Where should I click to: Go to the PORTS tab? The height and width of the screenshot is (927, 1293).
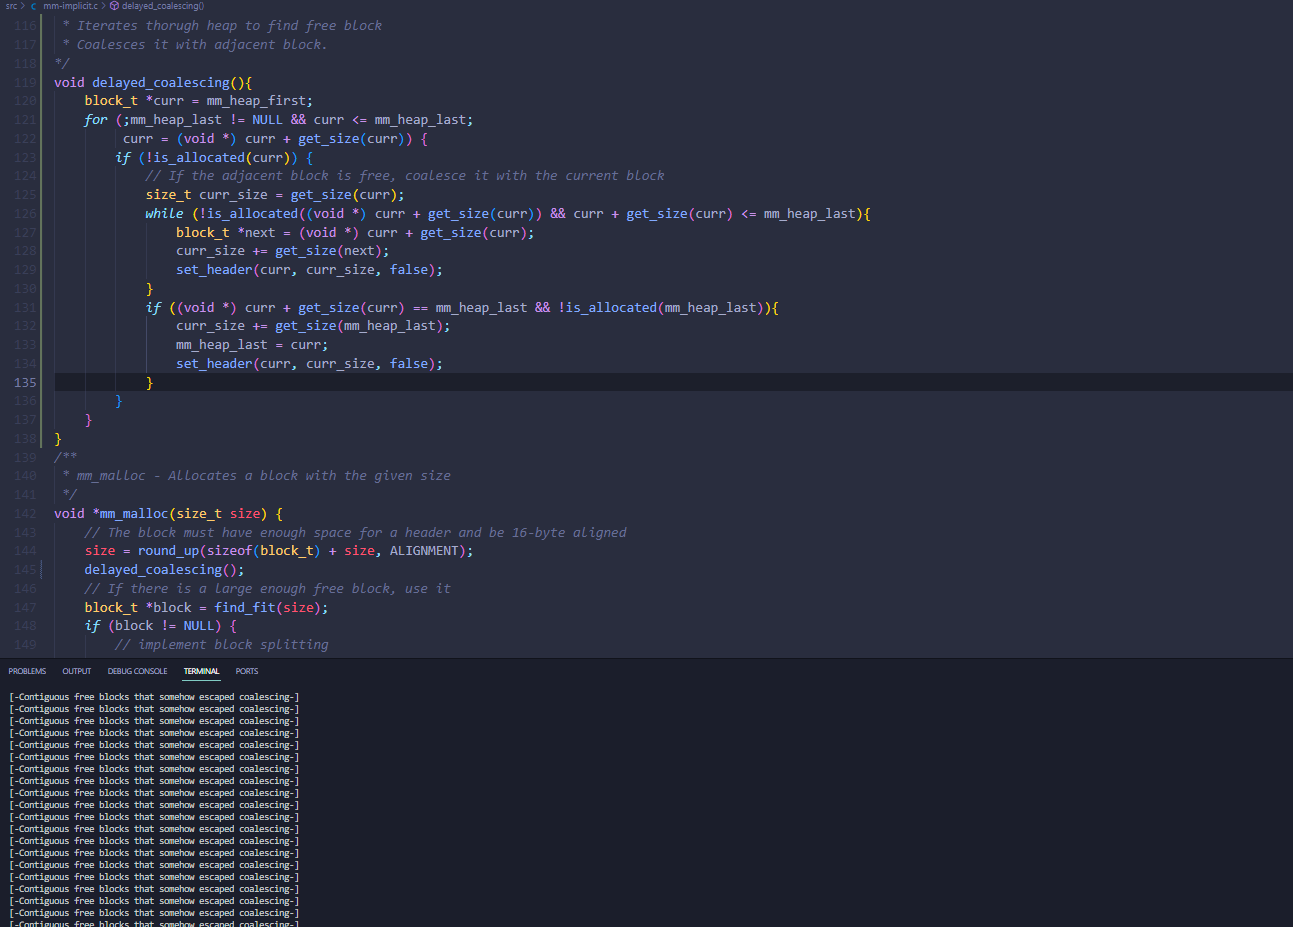click(x=247, y=671)
